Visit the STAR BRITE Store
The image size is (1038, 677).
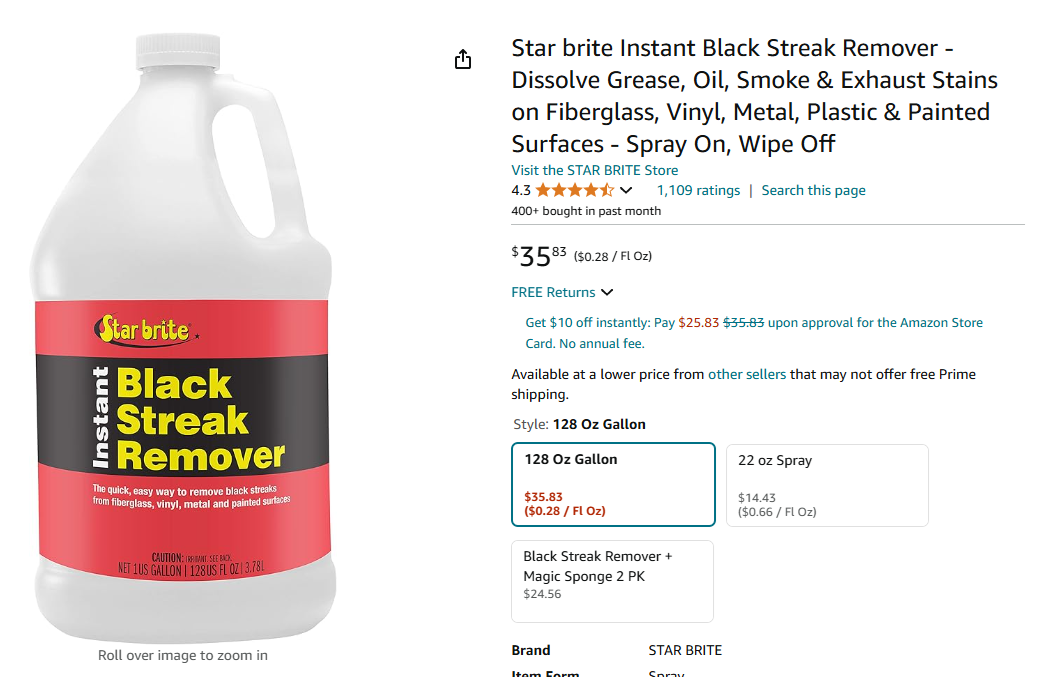(x=594, y=170)
